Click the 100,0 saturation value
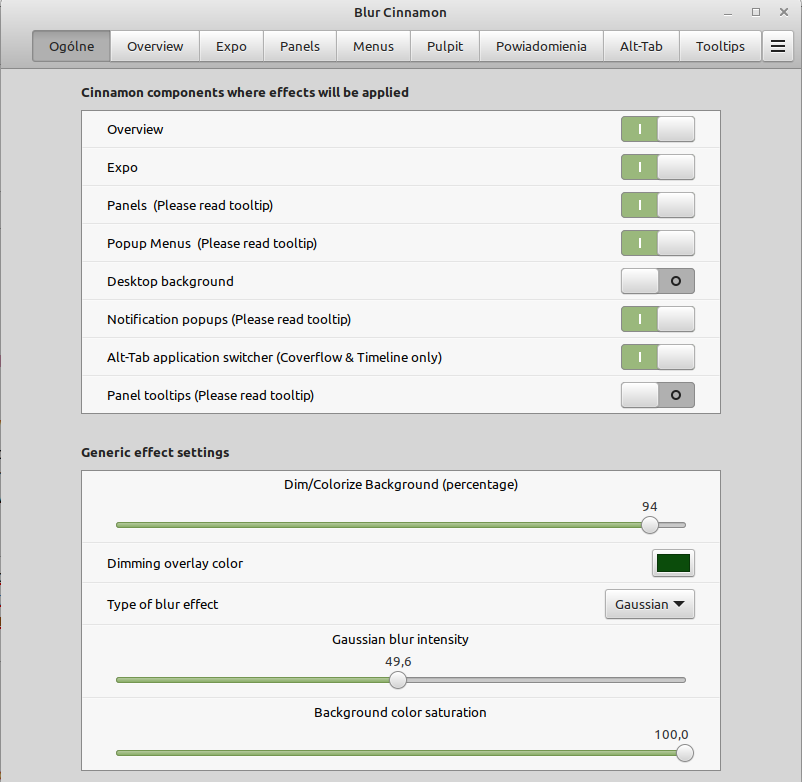This screenshot has width=802, height=782. (x=671, y=735)
